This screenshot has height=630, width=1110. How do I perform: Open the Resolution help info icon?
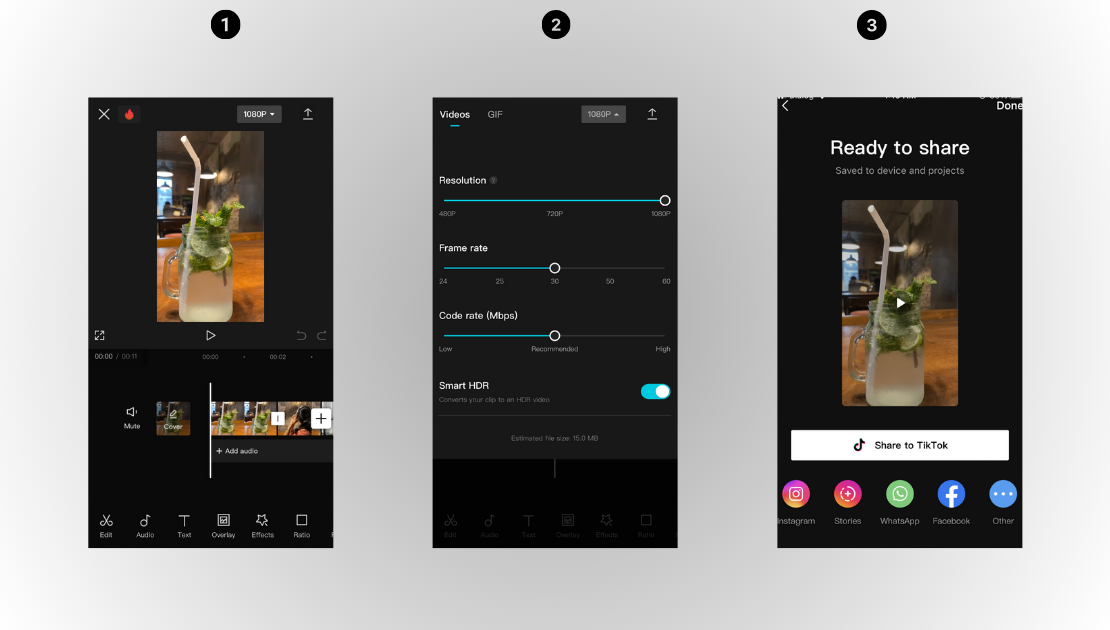tap(493, 181)
